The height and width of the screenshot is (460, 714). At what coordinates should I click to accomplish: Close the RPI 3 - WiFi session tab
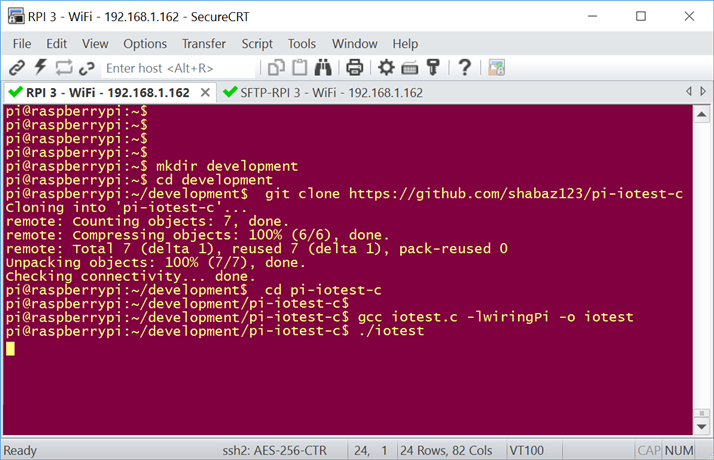205,93
